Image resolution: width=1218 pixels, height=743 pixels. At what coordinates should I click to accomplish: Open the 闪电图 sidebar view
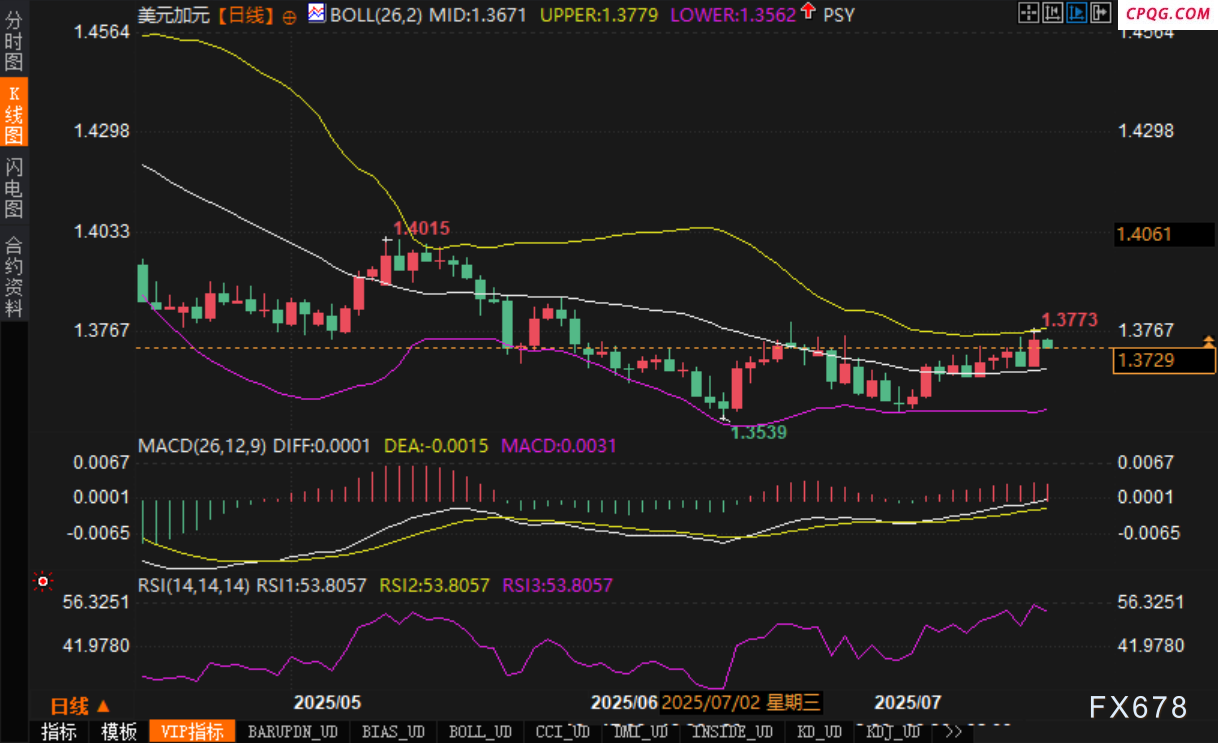click(14, 187)
